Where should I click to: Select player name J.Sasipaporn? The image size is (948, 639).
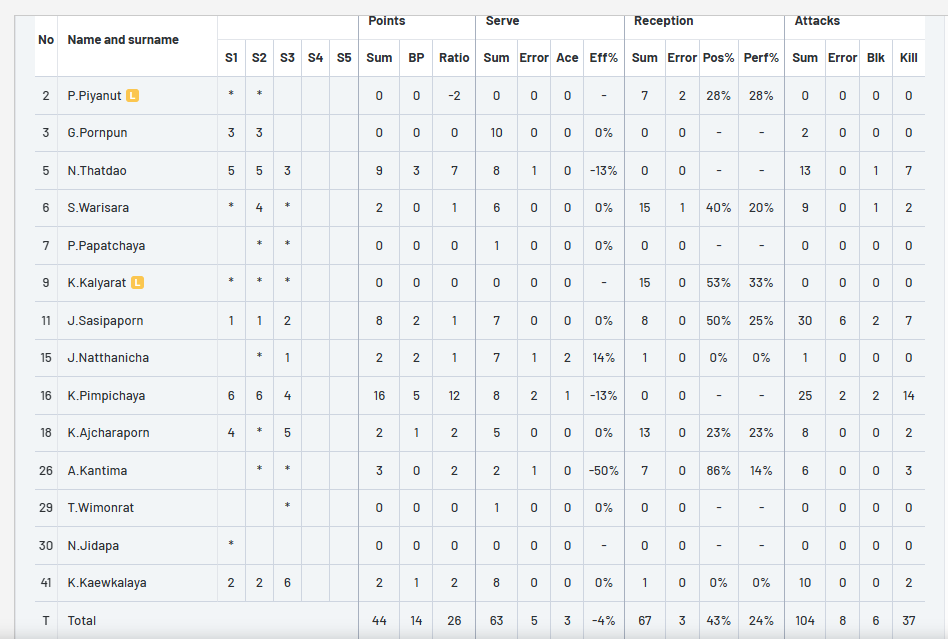(105, 321)
